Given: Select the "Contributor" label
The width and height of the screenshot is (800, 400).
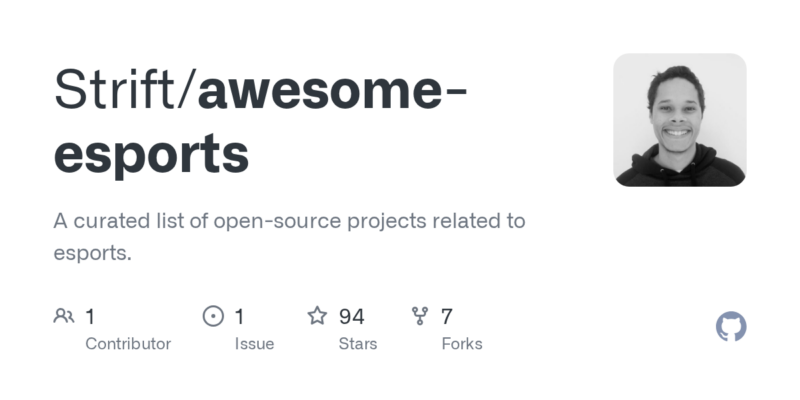Looking at the screenshot, I should [x=128, y=344].
